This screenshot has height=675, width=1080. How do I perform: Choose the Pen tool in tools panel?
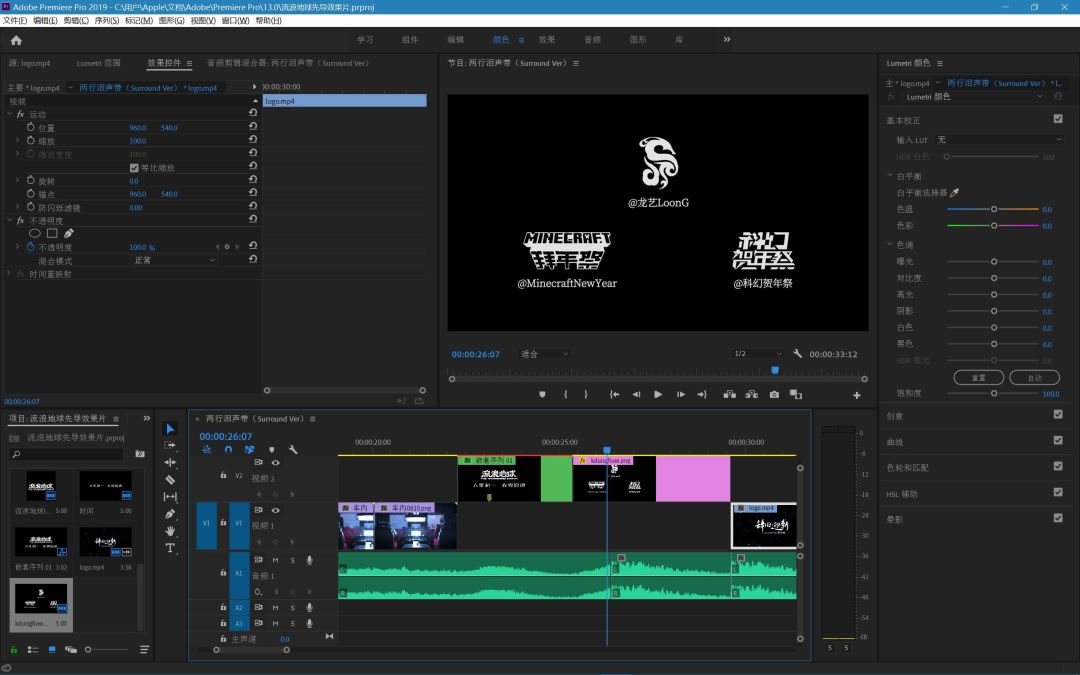pos(170,514)
